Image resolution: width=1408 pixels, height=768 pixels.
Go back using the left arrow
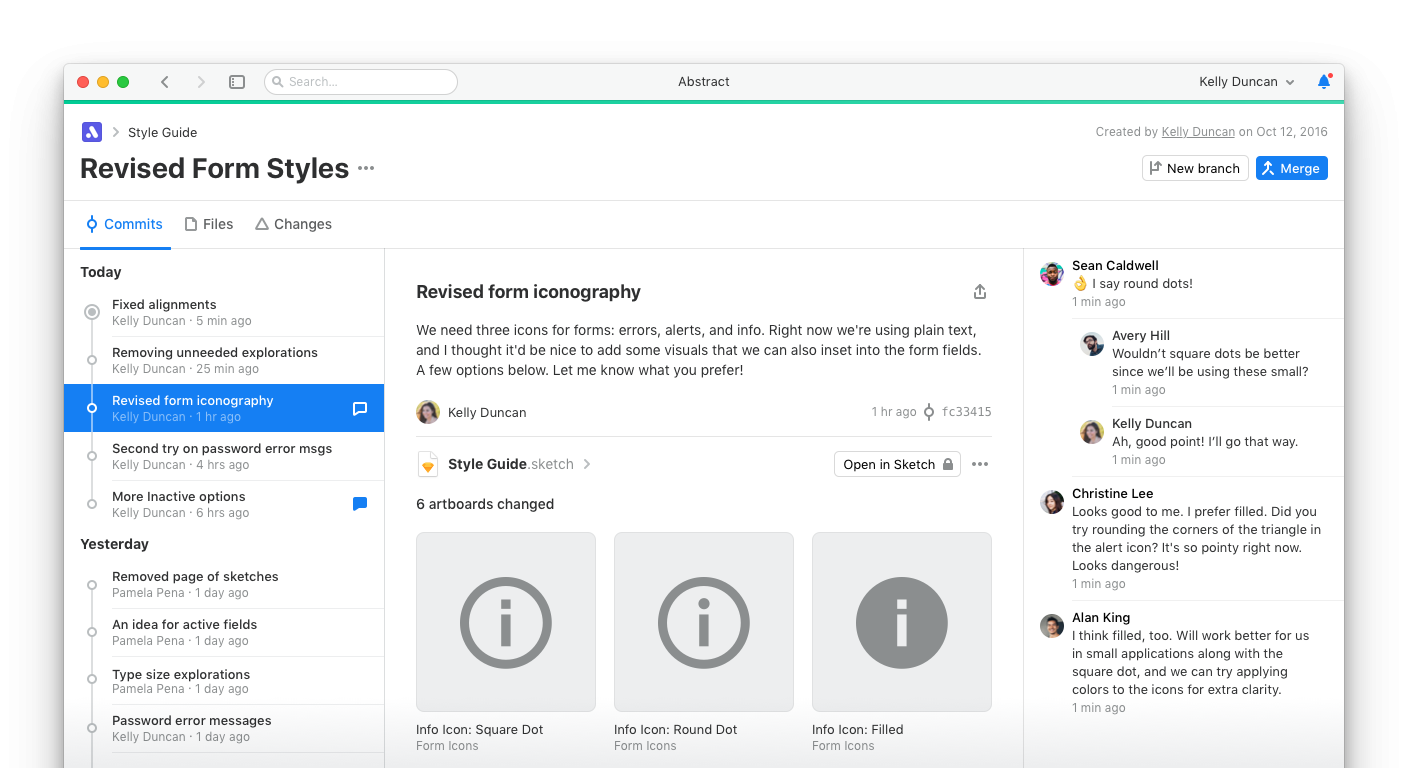(165, 82)
